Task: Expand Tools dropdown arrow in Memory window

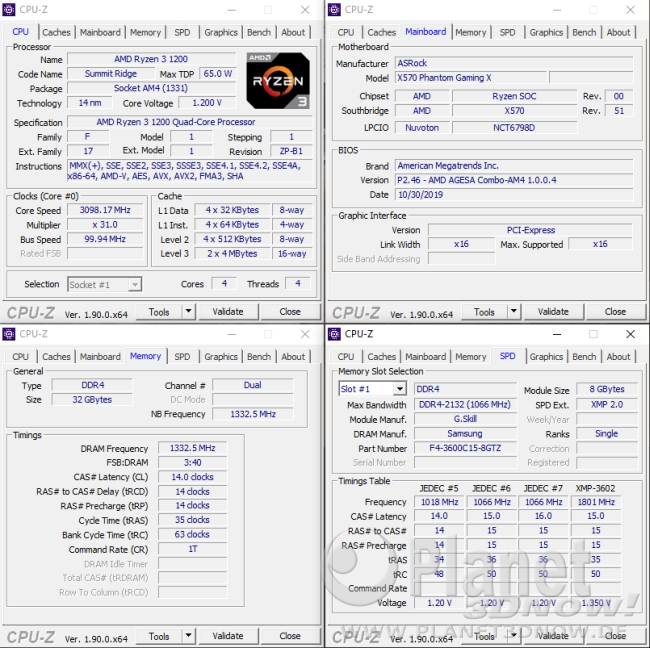Action: pos(189,636)
